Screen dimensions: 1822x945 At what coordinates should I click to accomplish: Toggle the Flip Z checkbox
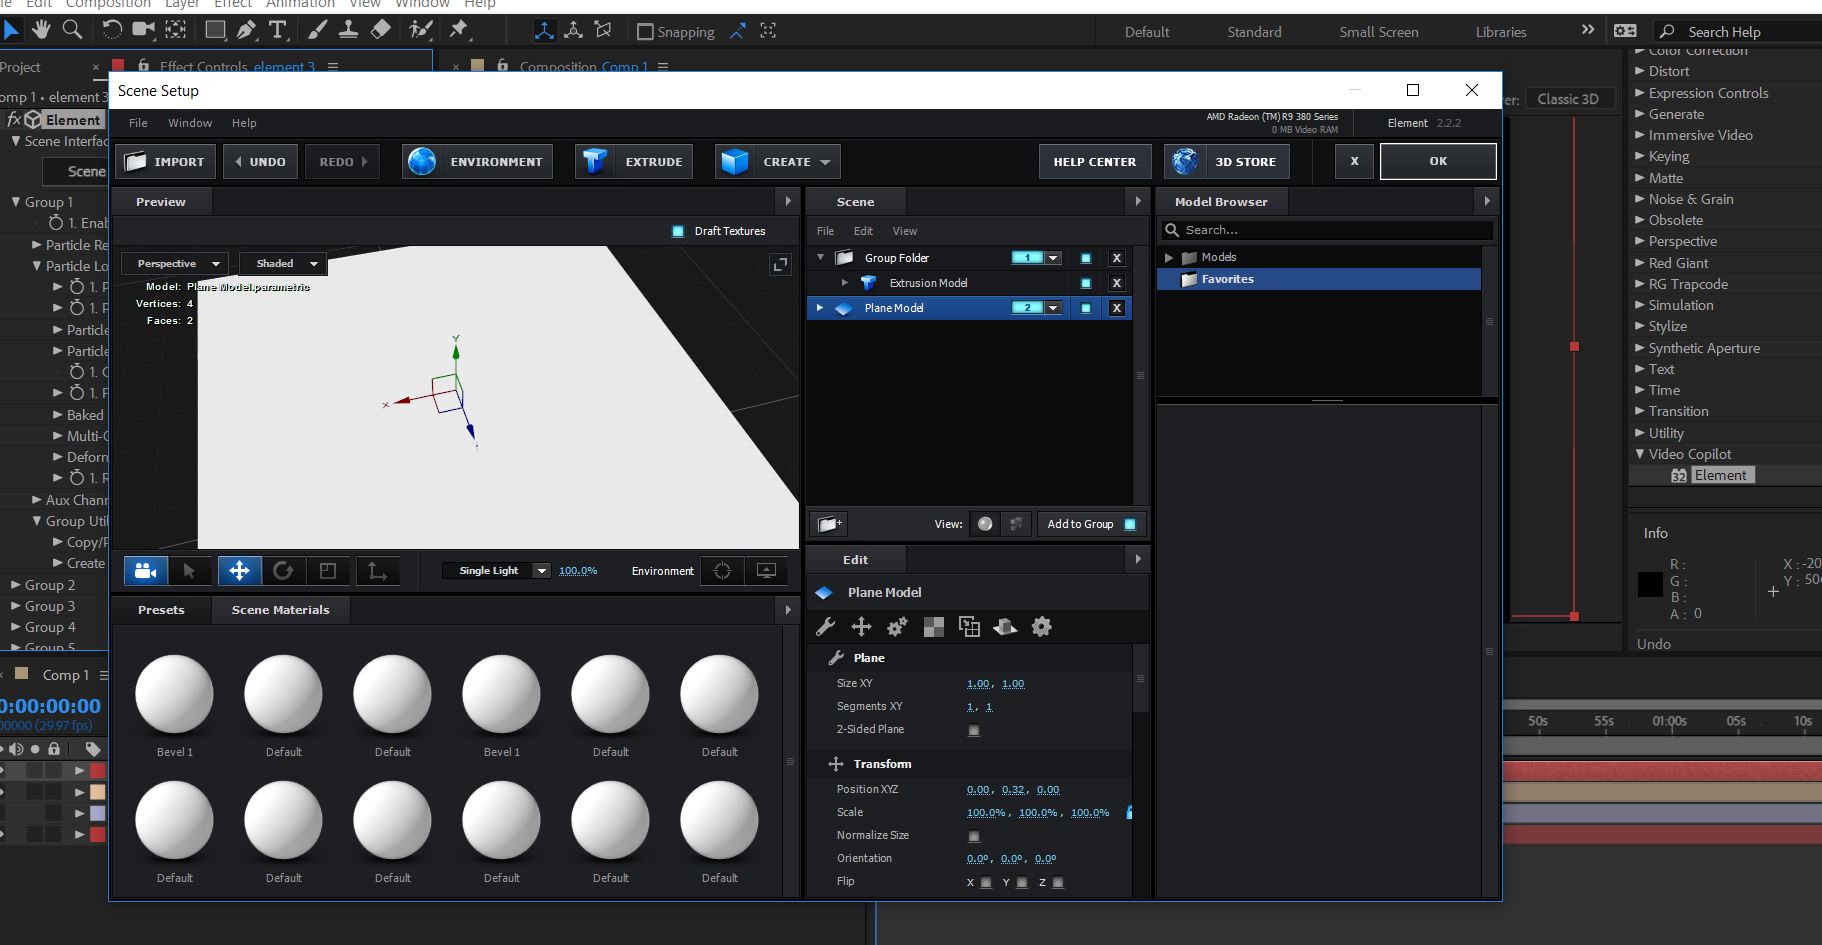(x=1058, y=882)
